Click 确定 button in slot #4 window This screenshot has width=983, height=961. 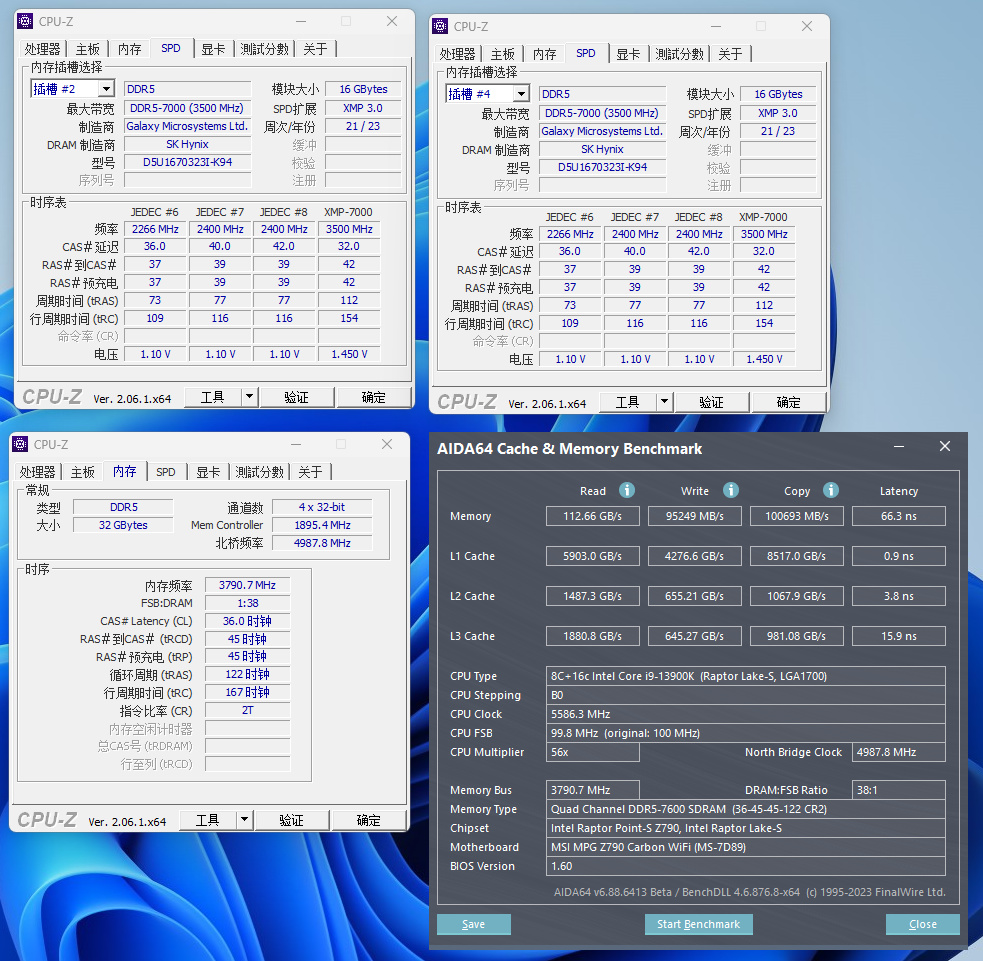click(789, 402)
